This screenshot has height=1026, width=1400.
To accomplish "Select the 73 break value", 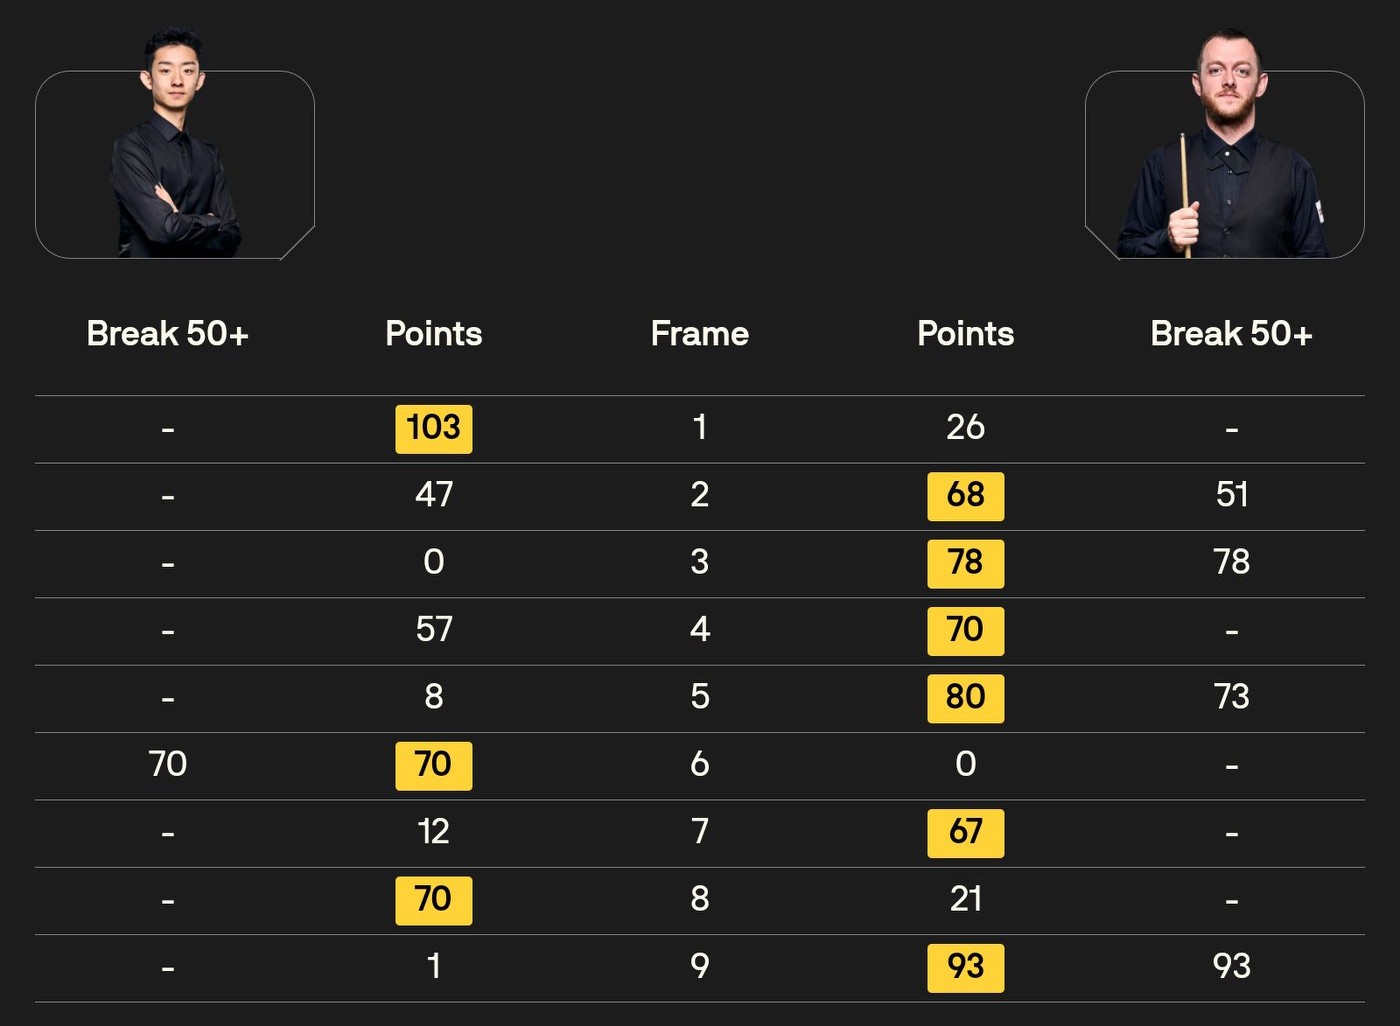I will tap(1231, 697).
